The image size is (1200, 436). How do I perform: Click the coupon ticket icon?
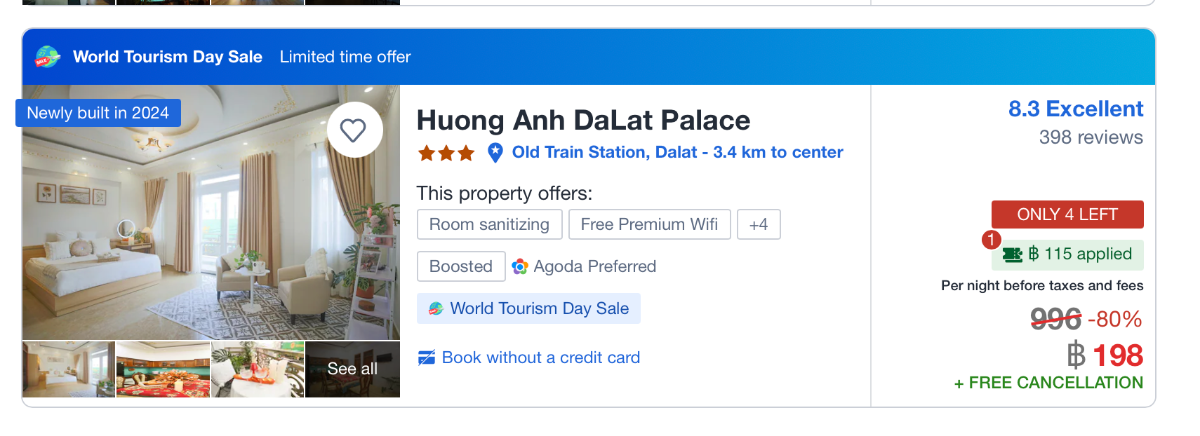(x=1012, y=254)
